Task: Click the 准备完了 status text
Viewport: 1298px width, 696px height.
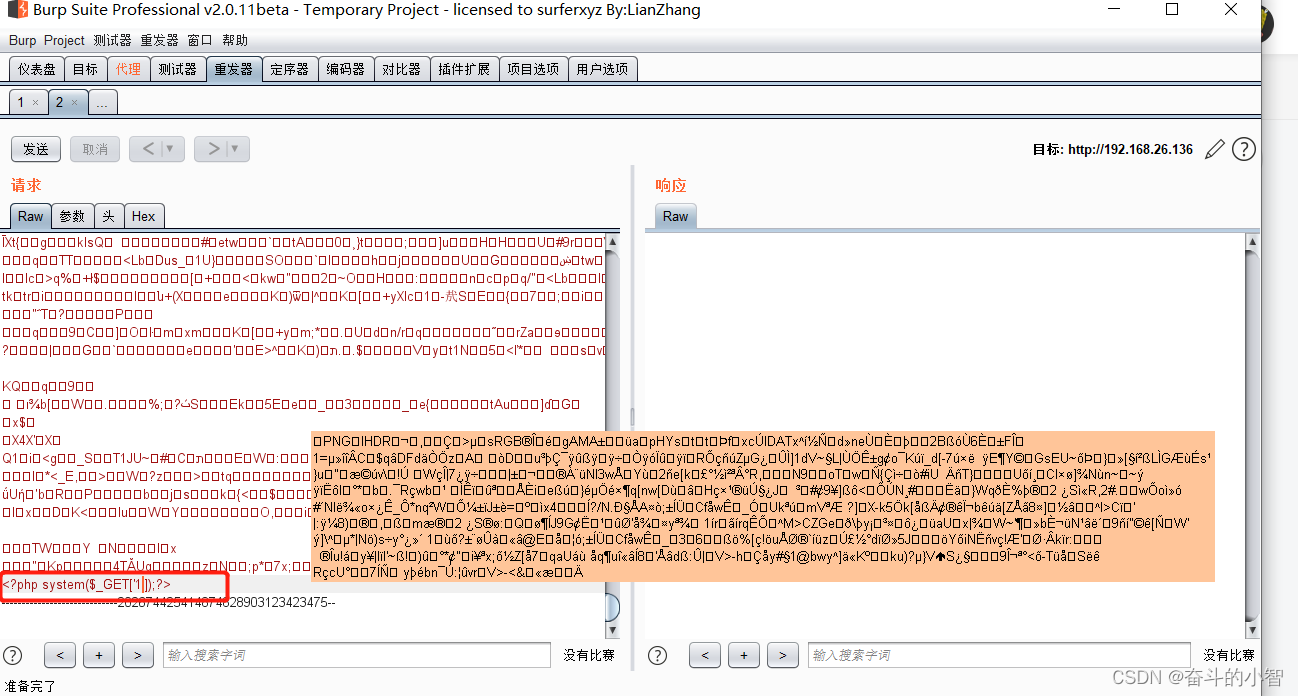Action: [30, 686]
